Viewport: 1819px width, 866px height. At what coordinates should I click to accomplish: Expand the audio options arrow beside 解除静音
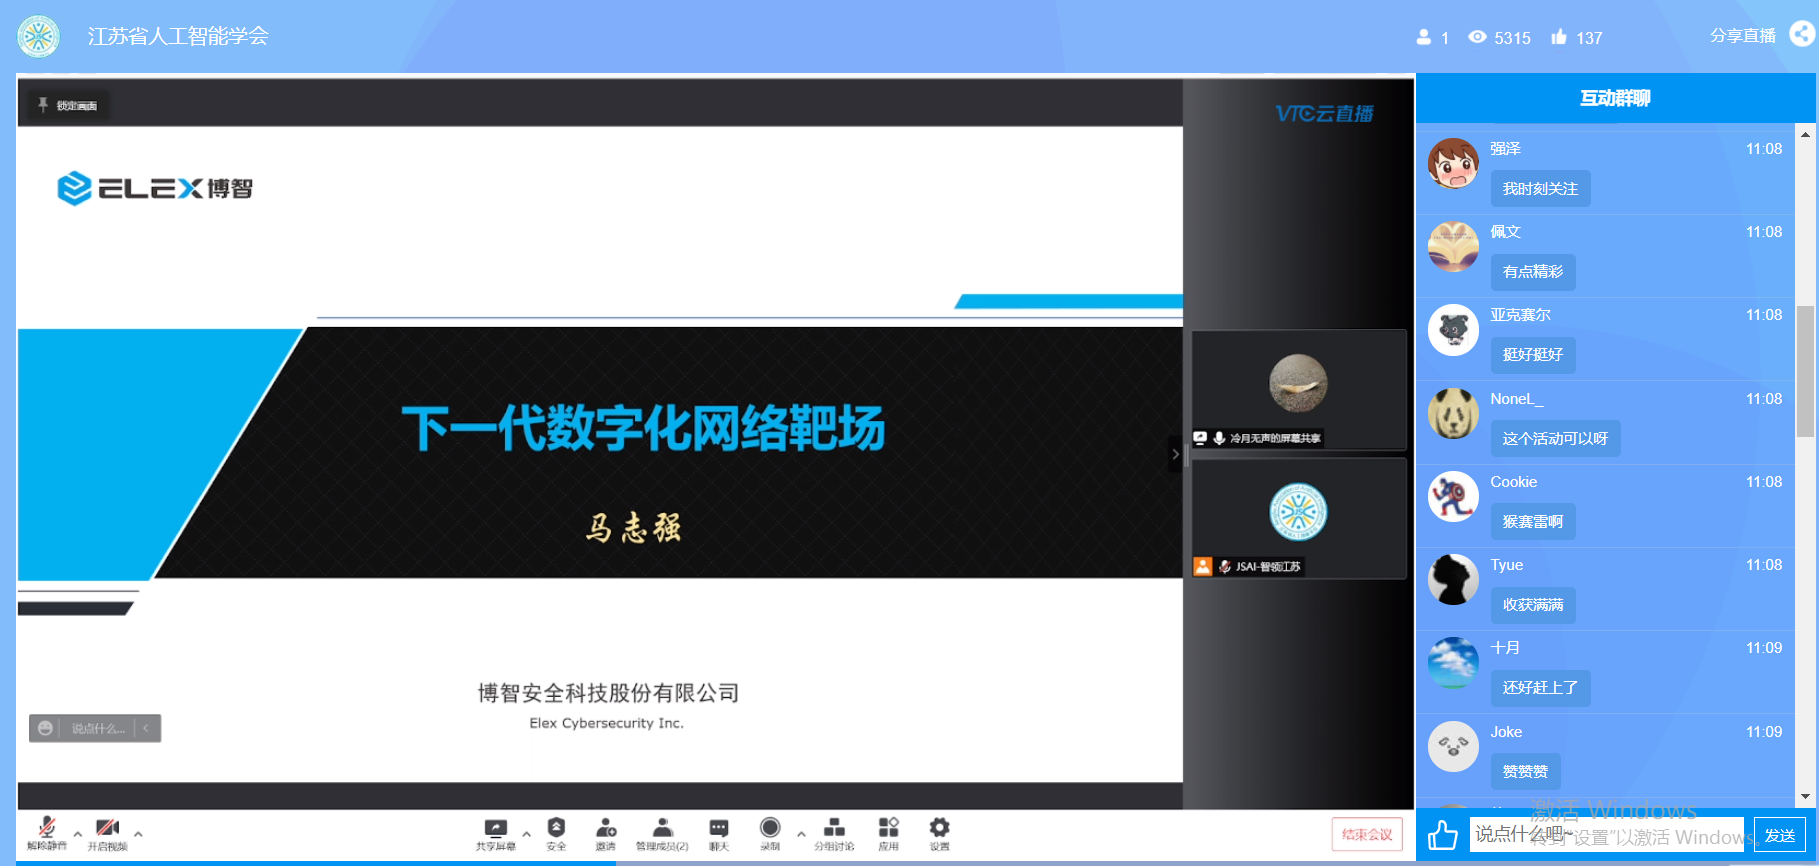78,833
